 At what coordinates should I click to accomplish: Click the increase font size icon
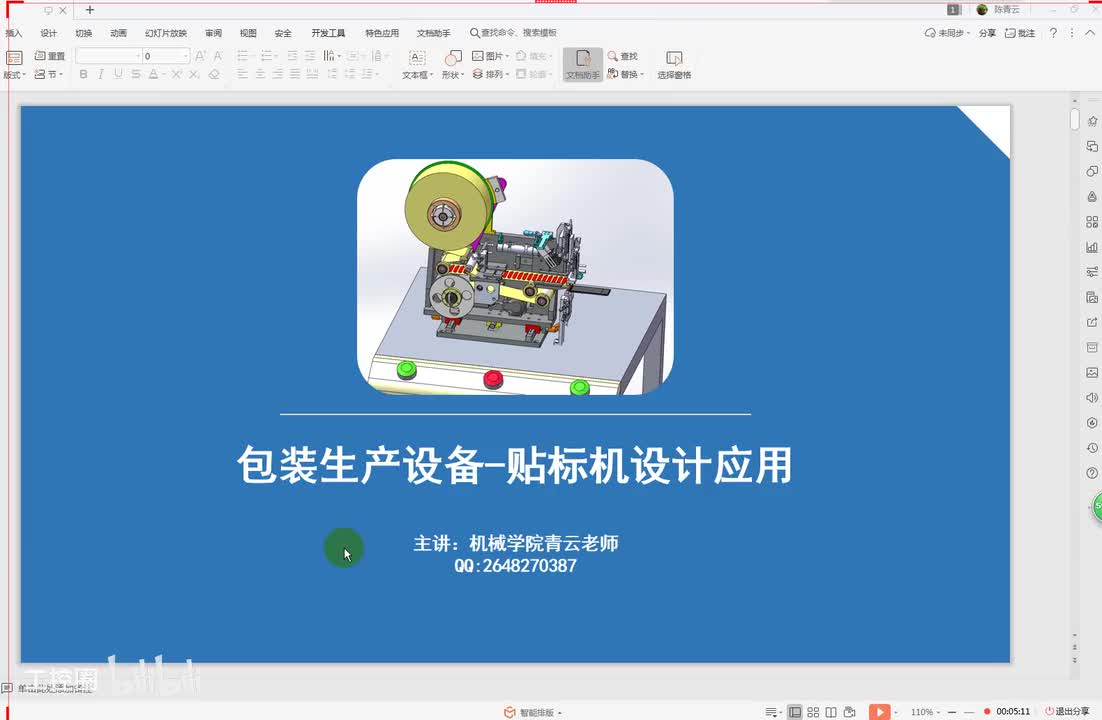click(x=200, y=56)
